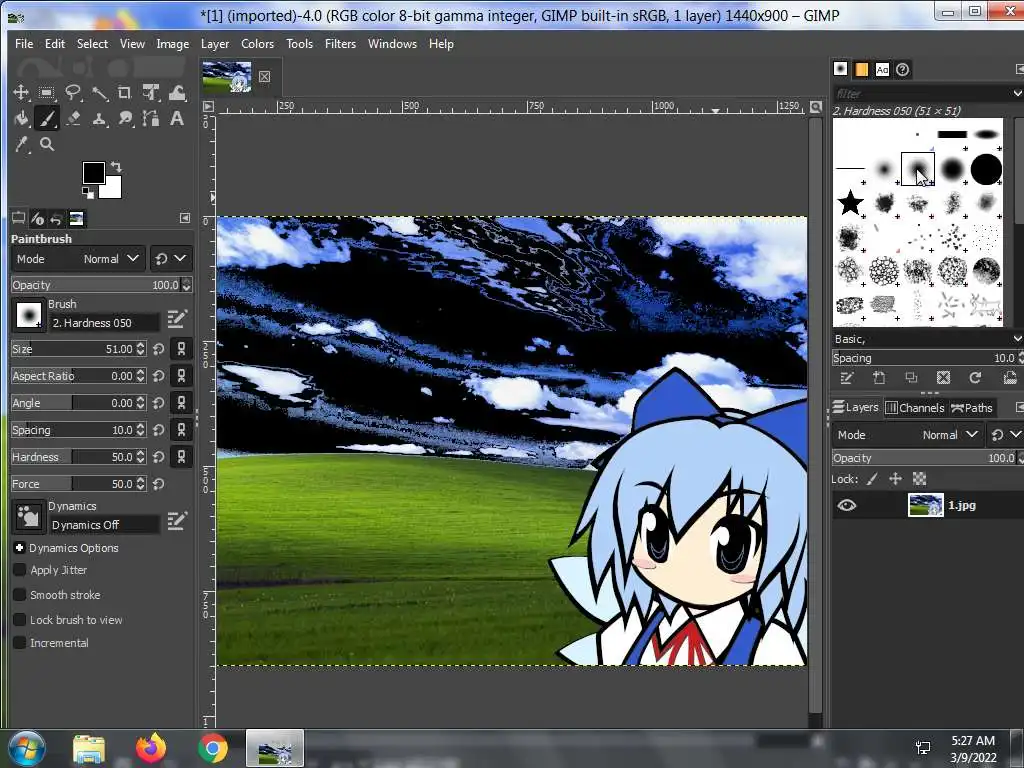Open paint mode group switch dropdown
The width and height of the screenshot is (1024, 768).
170,259
